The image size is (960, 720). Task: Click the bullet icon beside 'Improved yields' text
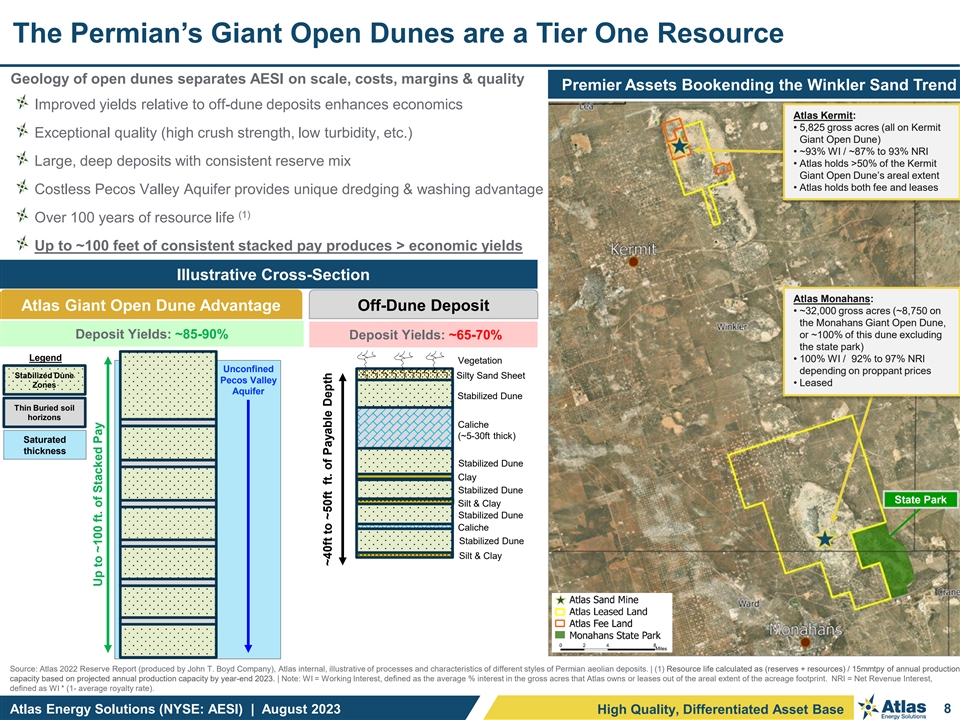pyautogui.click(x=21, y=106)
